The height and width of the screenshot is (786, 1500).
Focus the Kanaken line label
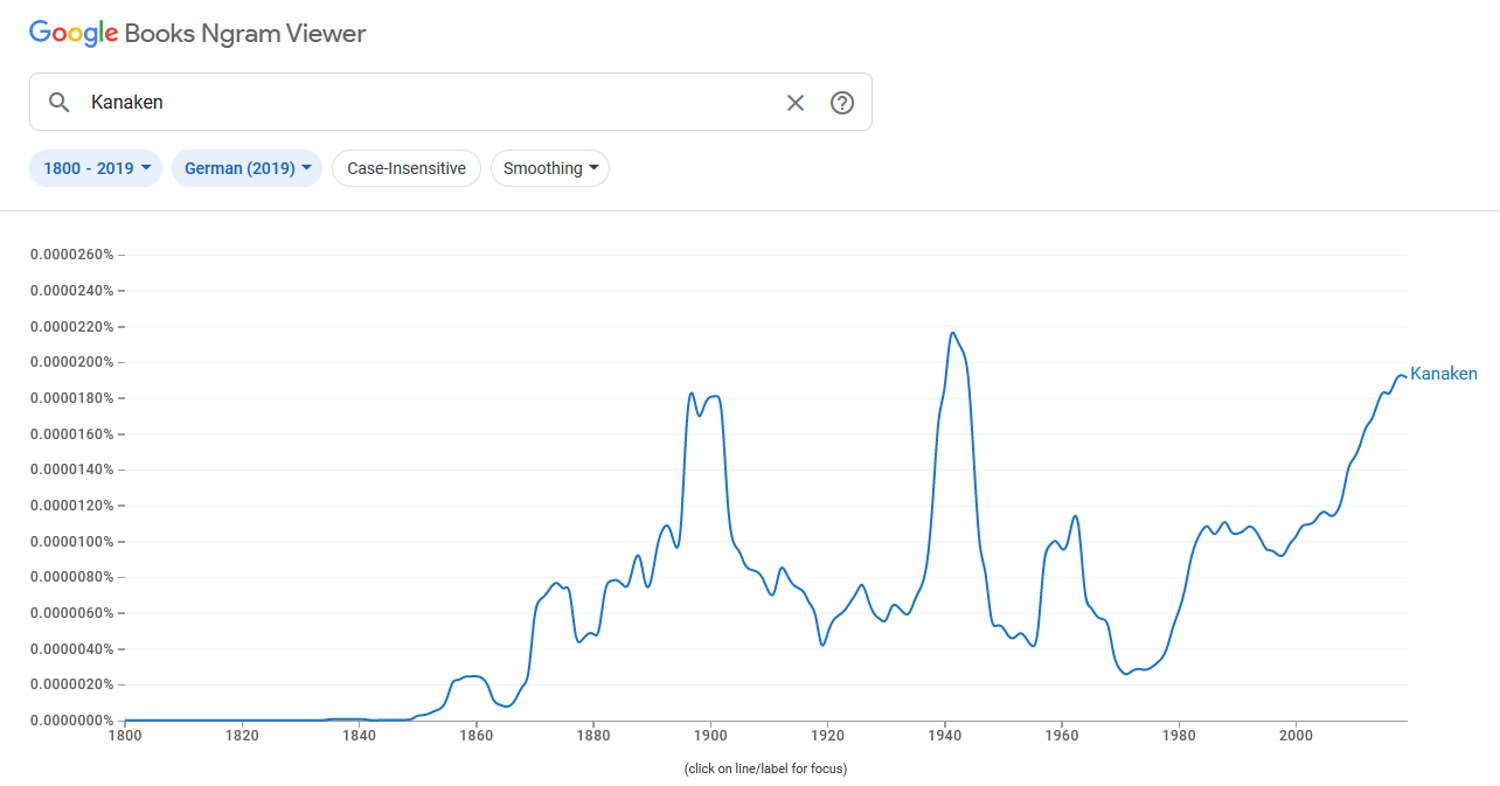(x=1443, y=374)
